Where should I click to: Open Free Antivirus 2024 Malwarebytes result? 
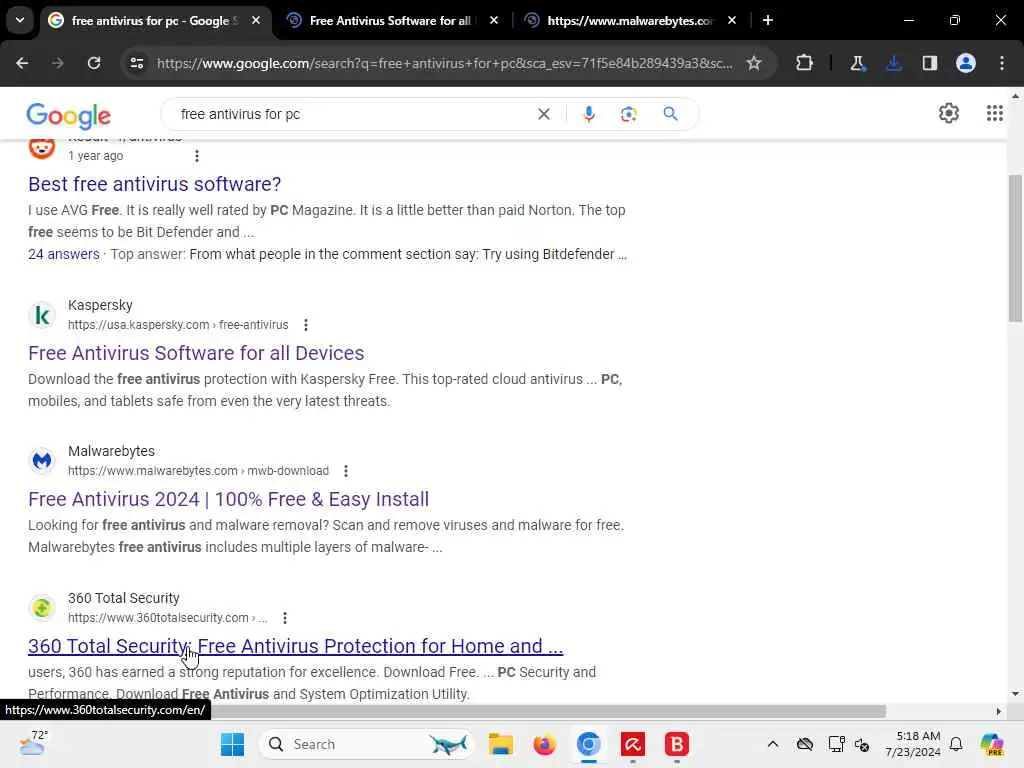pos(229,500)
